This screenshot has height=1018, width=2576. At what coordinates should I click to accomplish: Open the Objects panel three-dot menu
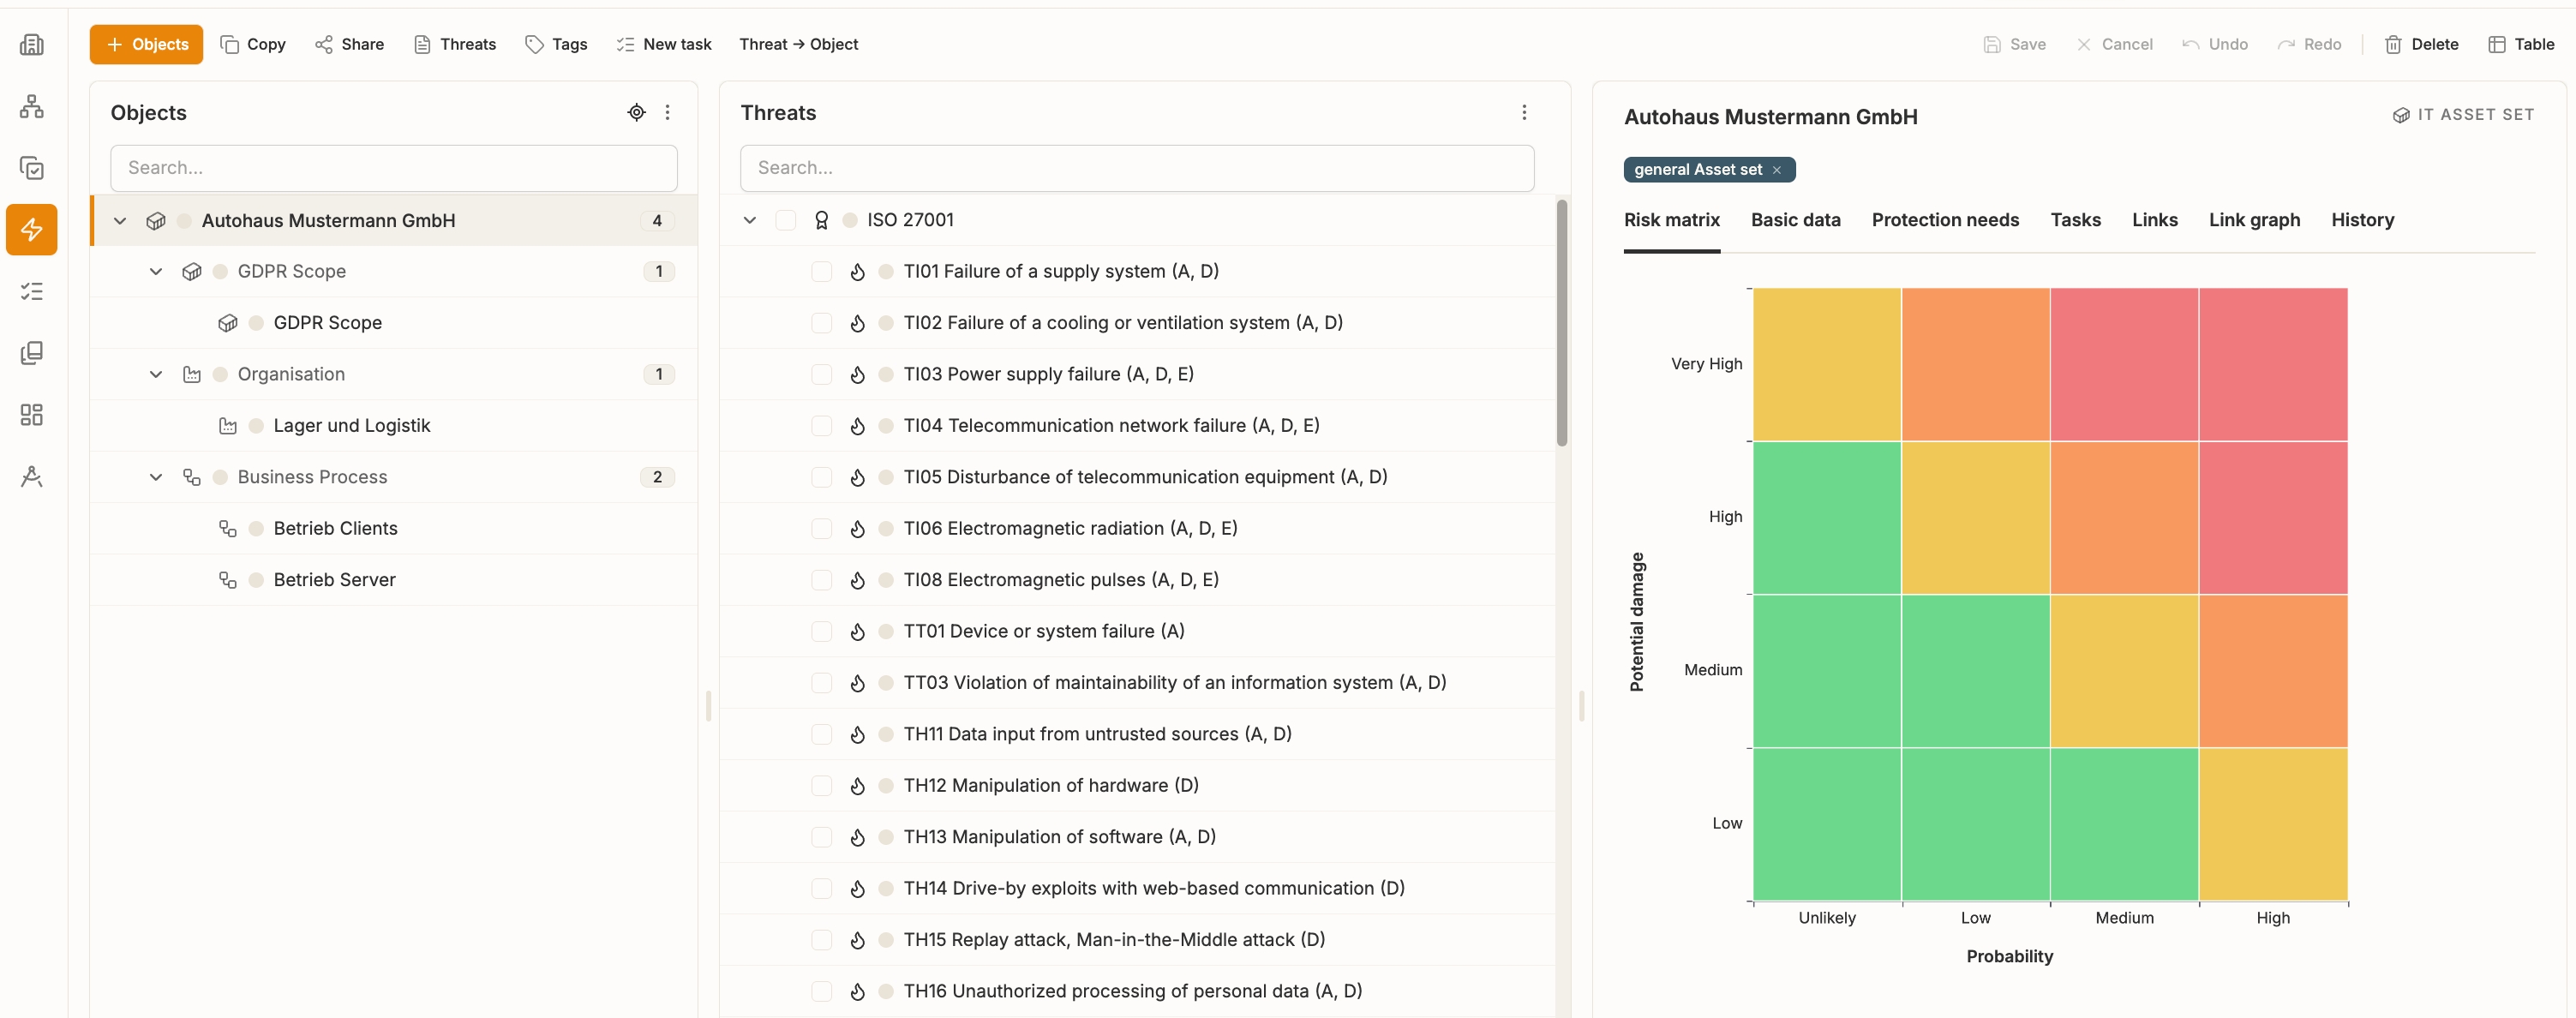[667, 112]
